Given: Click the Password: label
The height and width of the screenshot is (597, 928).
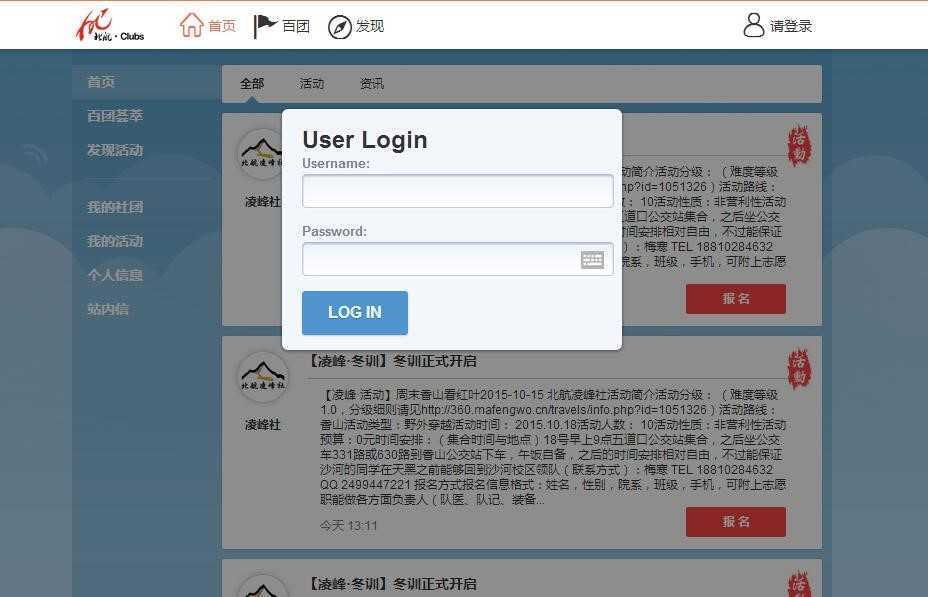Looking at the screenshot, I should (334, 231).
